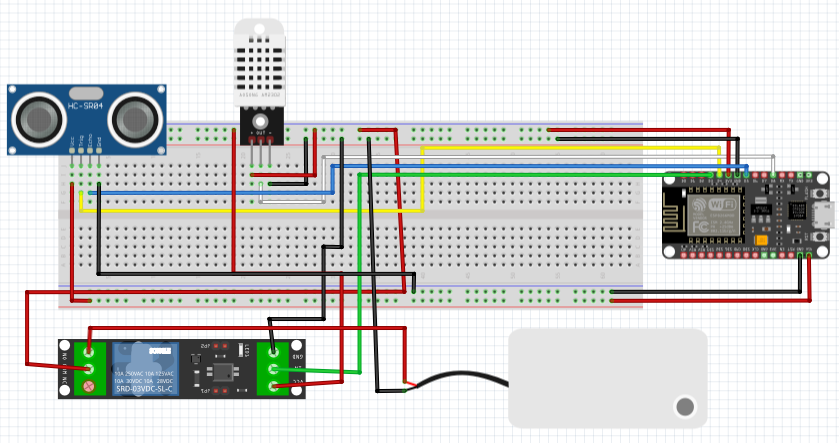This screenshot has width=839, height=443.
Task: Click the Vcc pin of the HC-SR04
Action: [72, 151]
